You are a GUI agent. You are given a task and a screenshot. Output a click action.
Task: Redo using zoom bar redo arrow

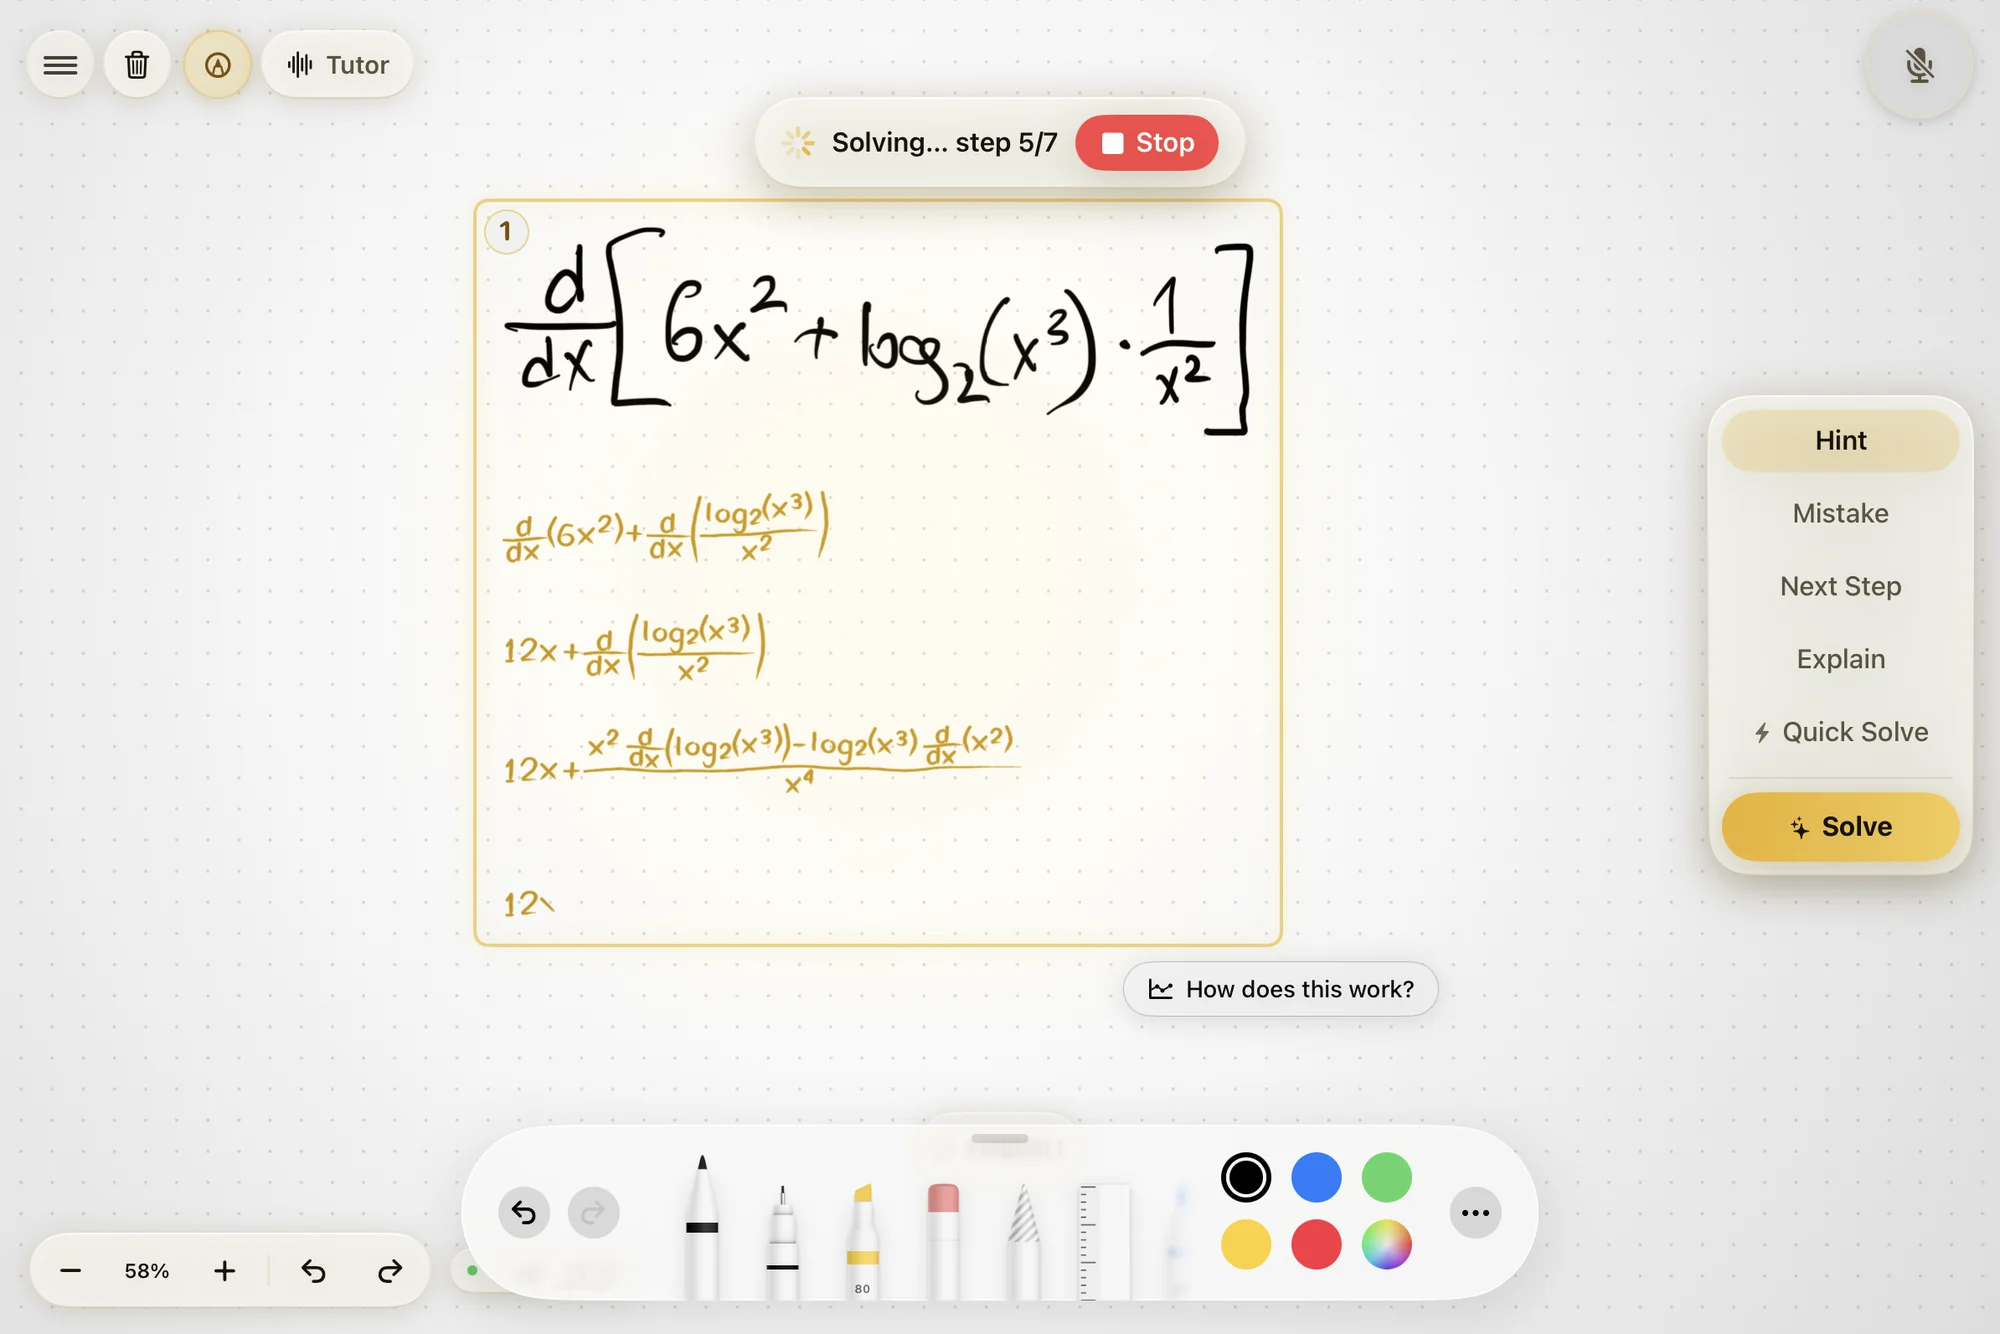coord(390,1271)
